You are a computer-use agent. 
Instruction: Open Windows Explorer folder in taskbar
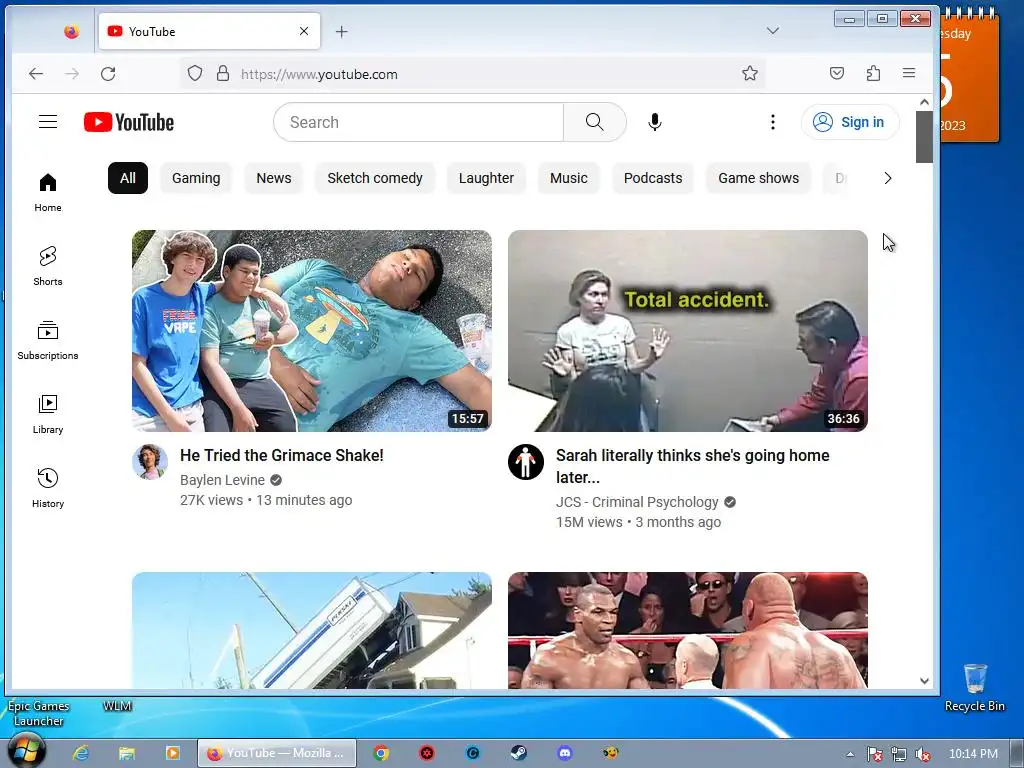[127, 753]
